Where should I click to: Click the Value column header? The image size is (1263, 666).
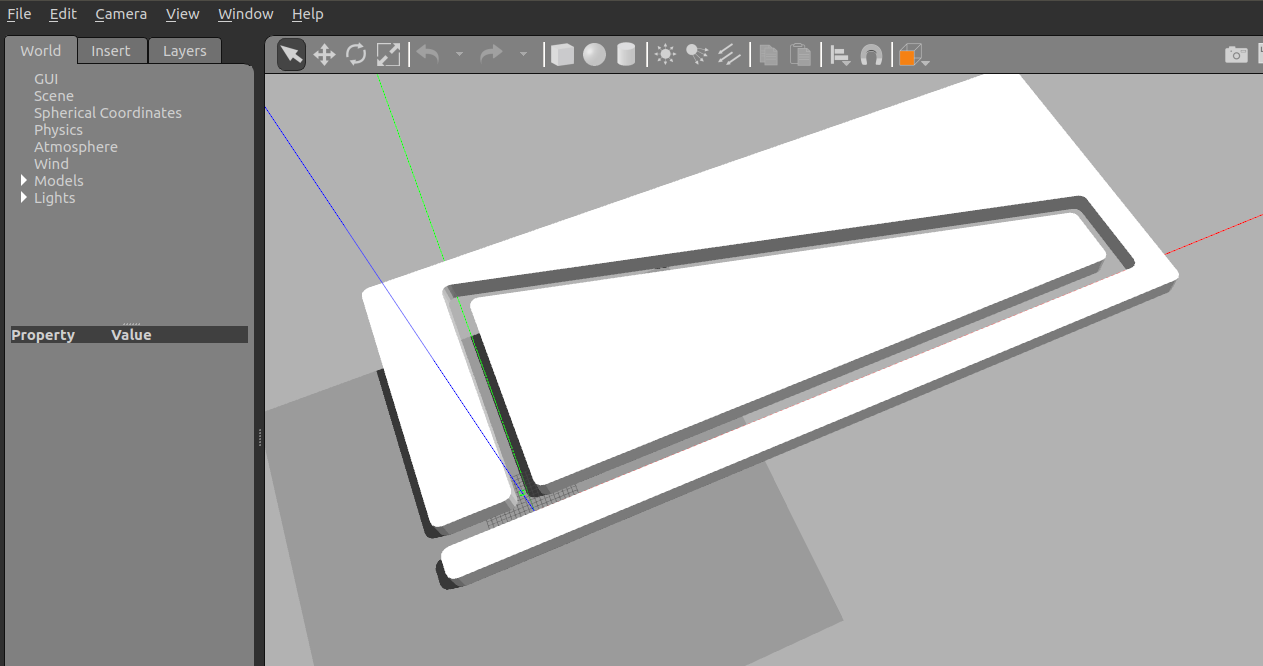pos(131,335)
